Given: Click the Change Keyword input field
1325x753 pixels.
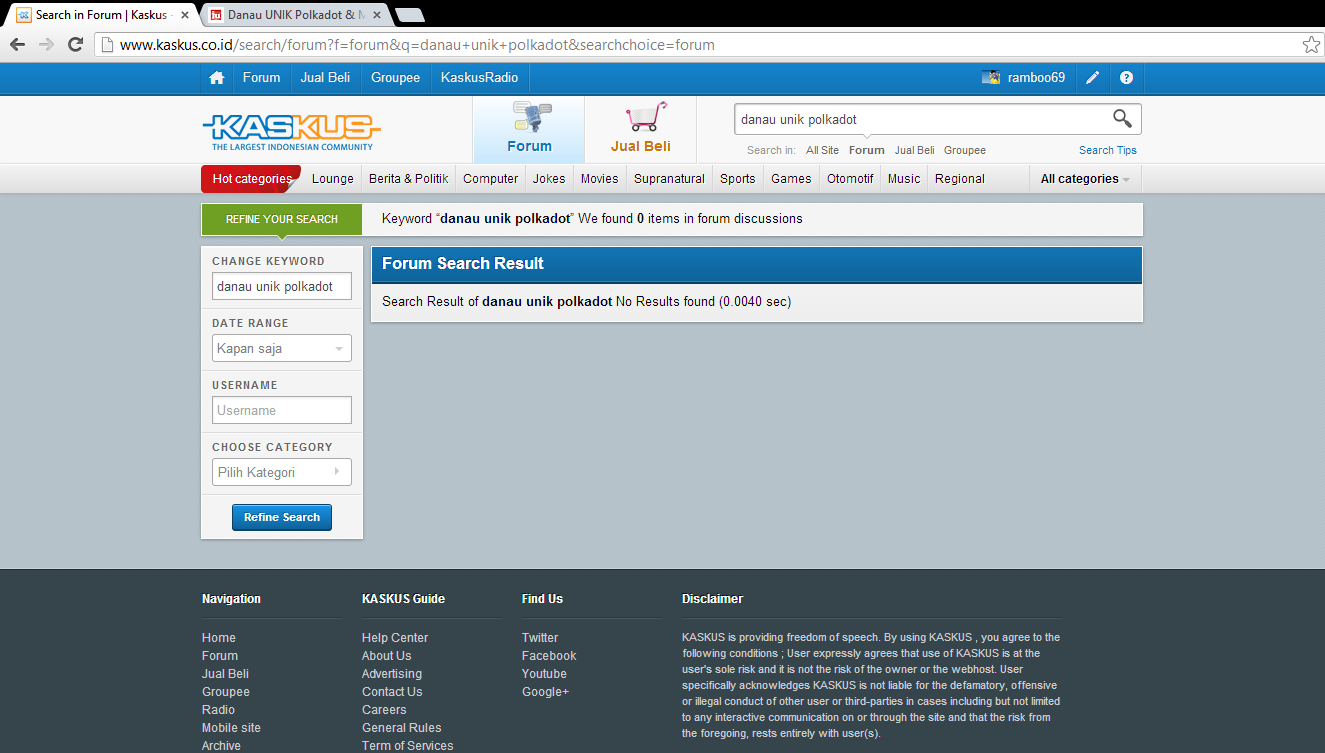Looking at the screenshot, I should (282, 286).
